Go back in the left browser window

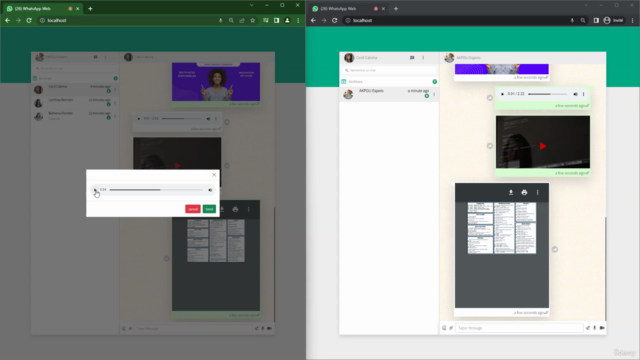point(8,20)
